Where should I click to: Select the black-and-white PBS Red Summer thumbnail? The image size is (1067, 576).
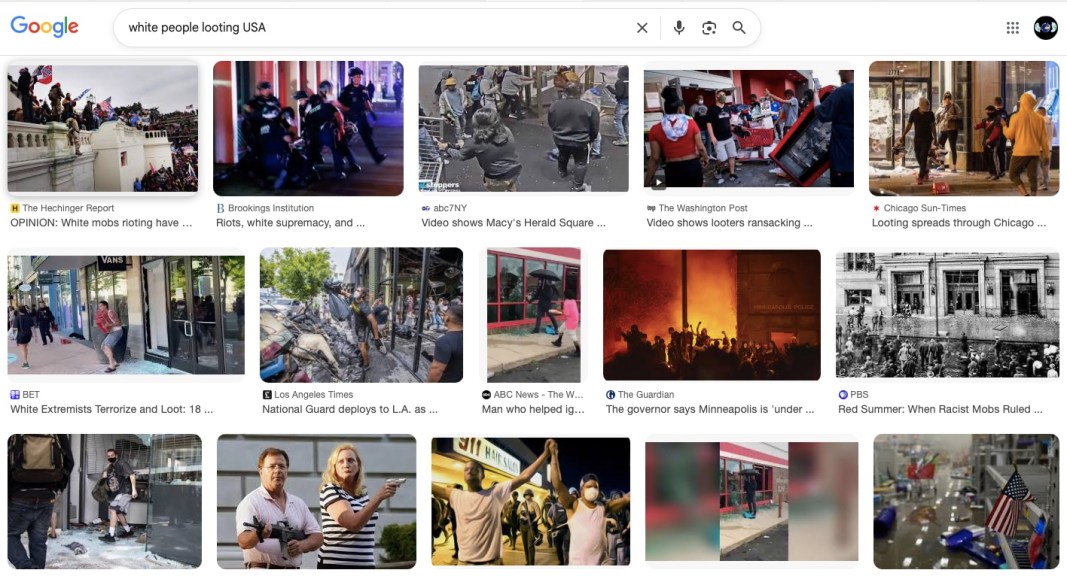click(x=947, y=315)
